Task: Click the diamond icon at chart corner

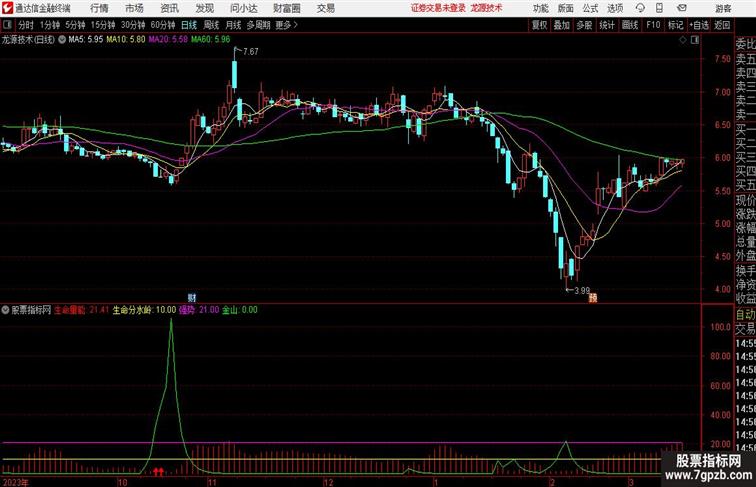Action: [683, 40]
